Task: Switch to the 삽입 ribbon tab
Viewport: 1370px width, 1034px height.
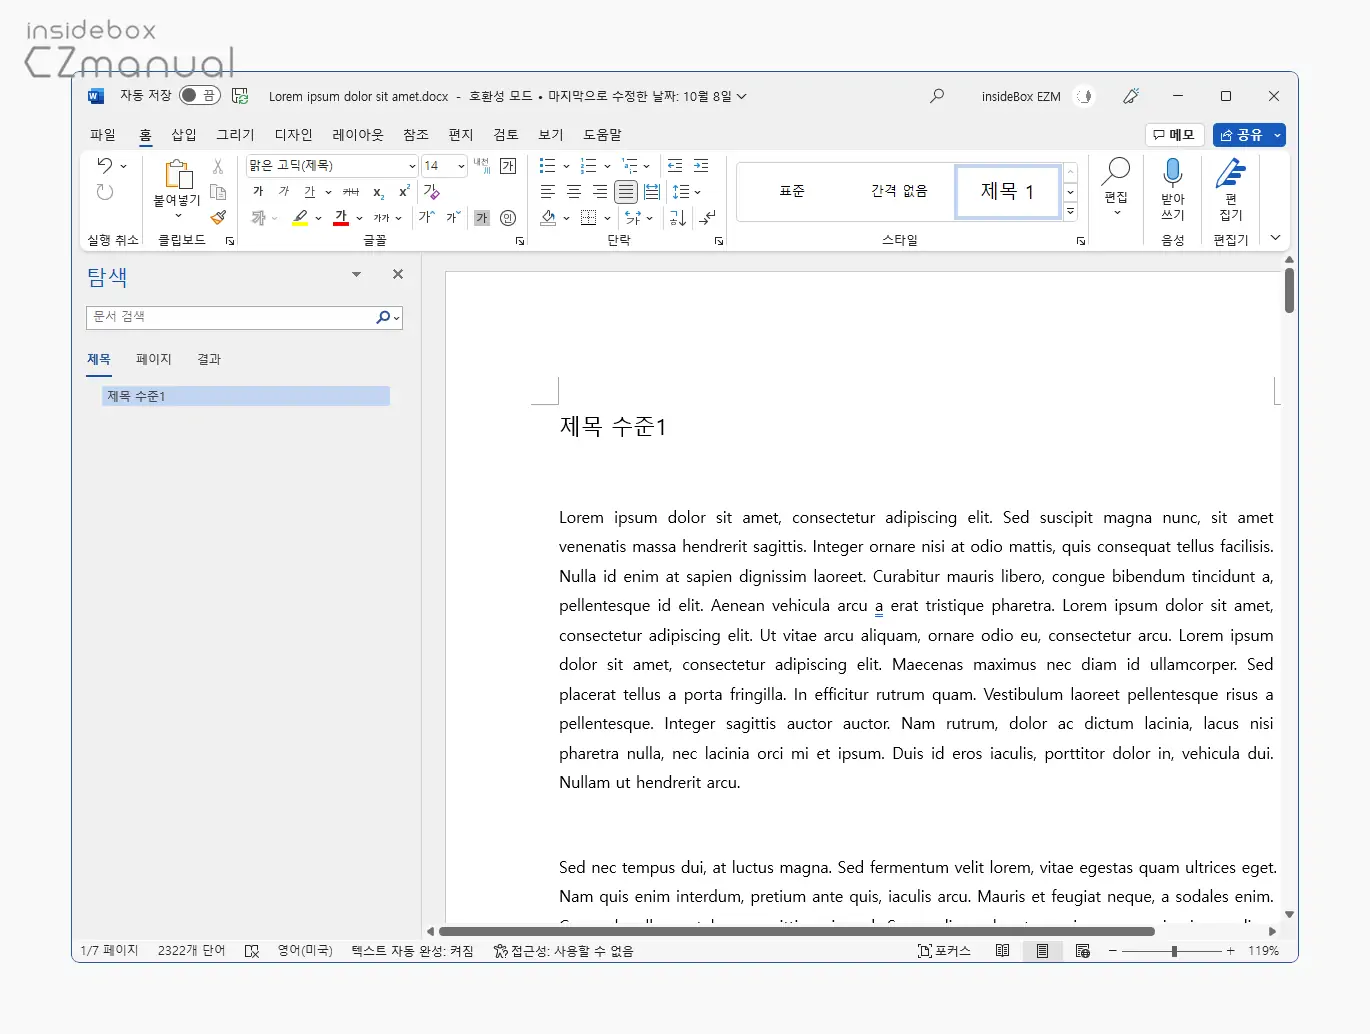Action: (x=184, y=134)
